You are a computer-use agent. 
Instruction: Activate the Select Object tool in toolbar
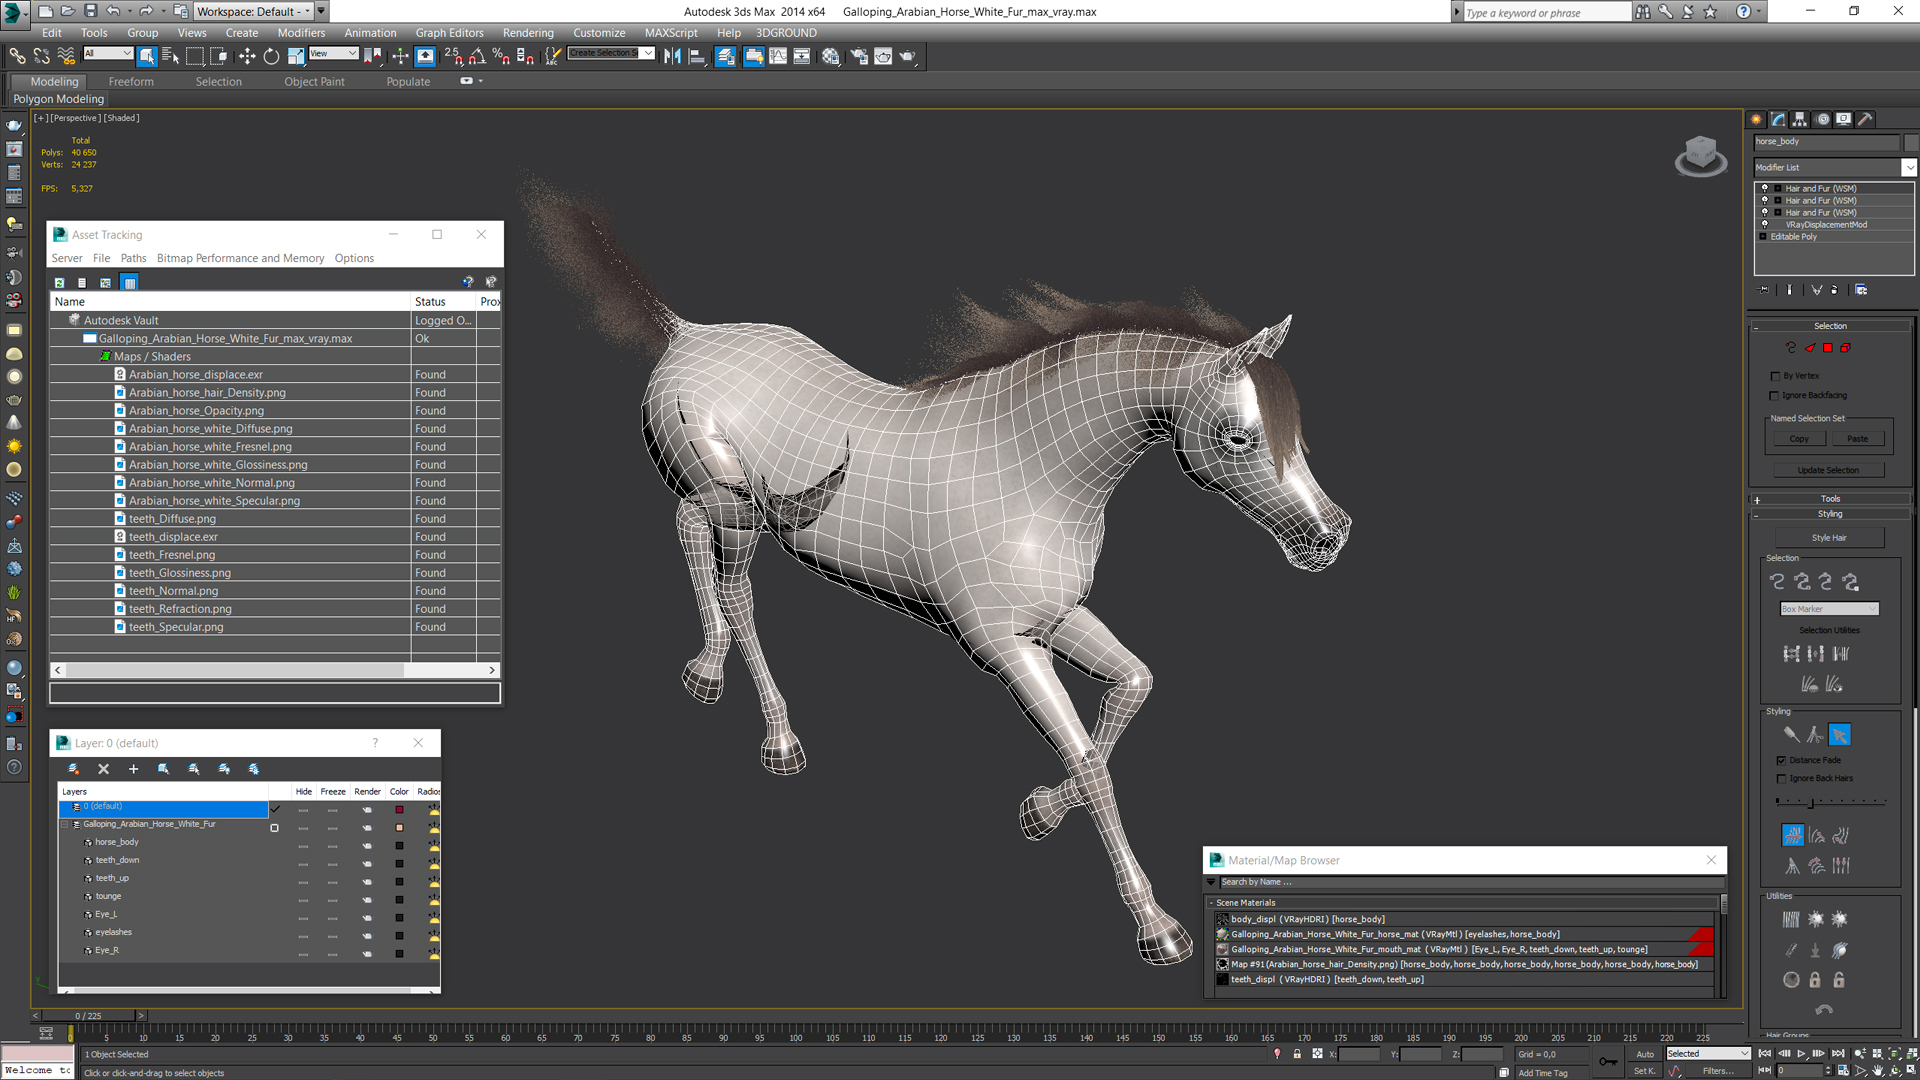click(147, 56)
